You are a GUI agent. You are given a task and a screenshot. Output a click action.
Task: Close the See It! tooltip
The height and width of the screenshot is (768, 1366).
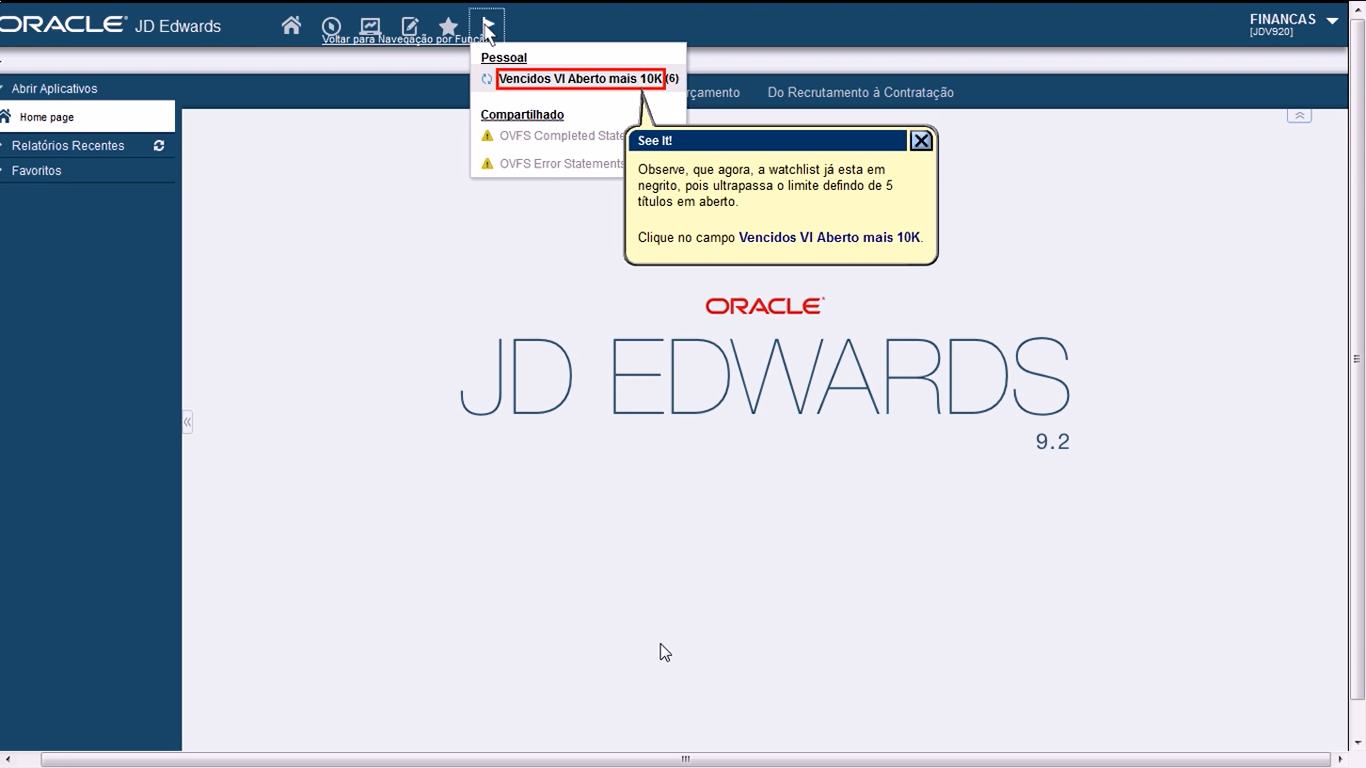[x=921, y=141]
